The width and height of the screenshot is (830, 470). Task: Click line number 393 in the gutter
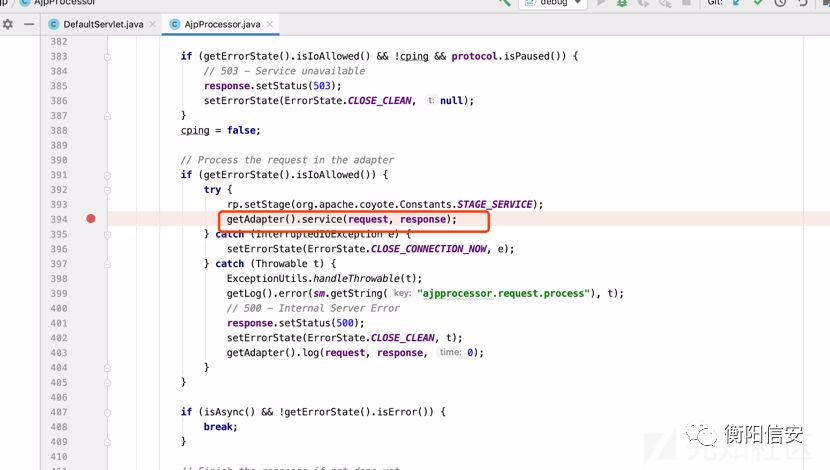(x=59, y=204)
